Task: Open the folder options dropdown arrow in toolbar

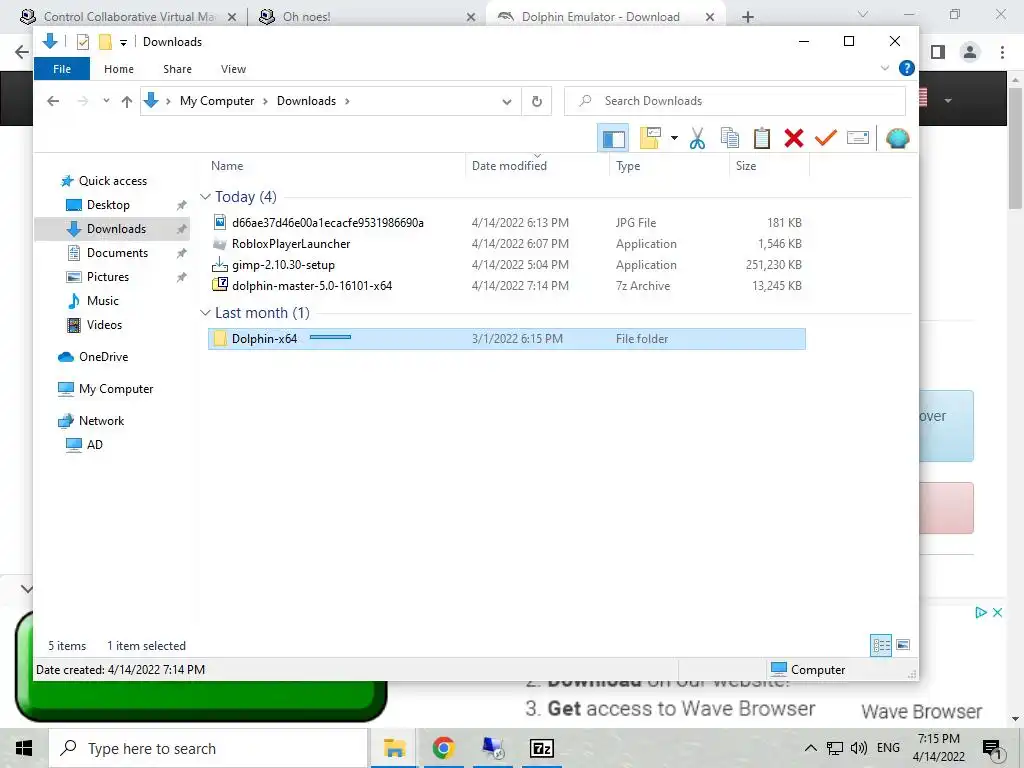Action: click(x=674, y=138)
